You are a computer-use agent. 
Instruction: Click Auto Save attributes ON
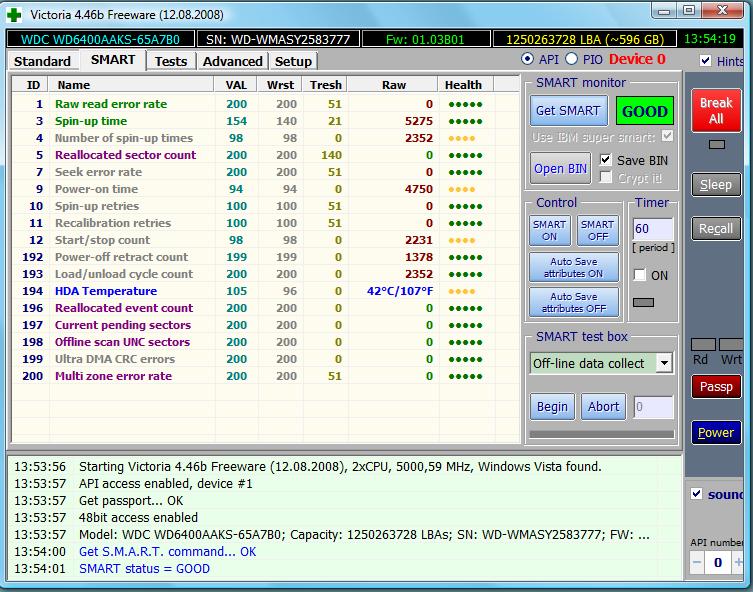click(x=574, y=267)
